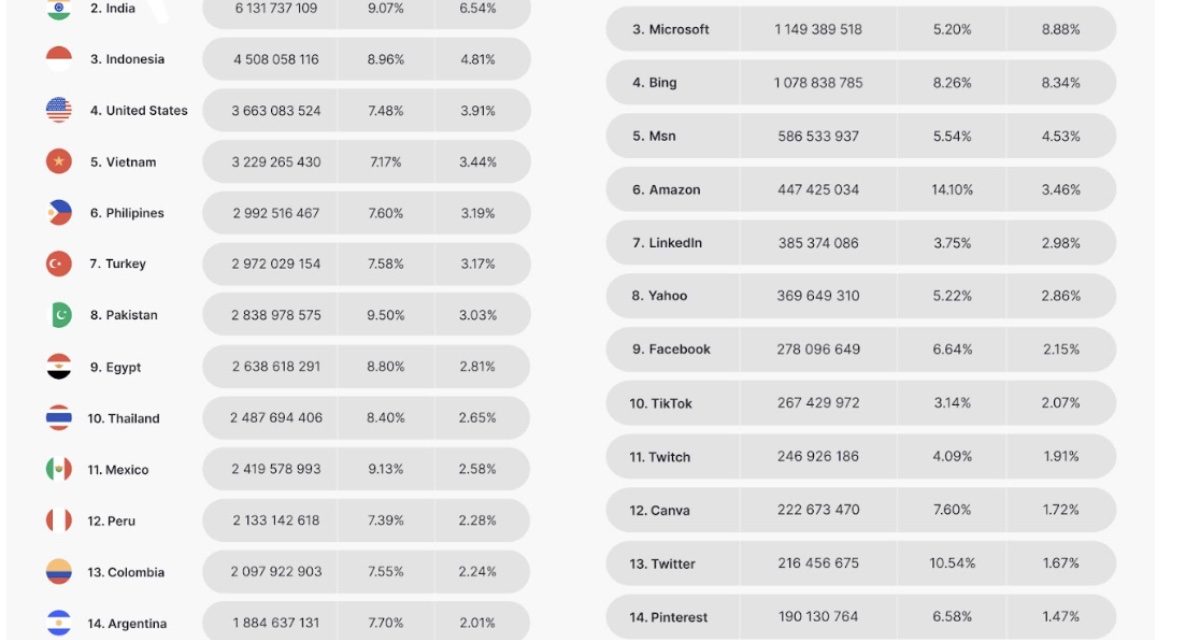Click the Egypt flag icon
This screenshot has width=1200, height=640.
pyautogui.click(x=59, y=367)
